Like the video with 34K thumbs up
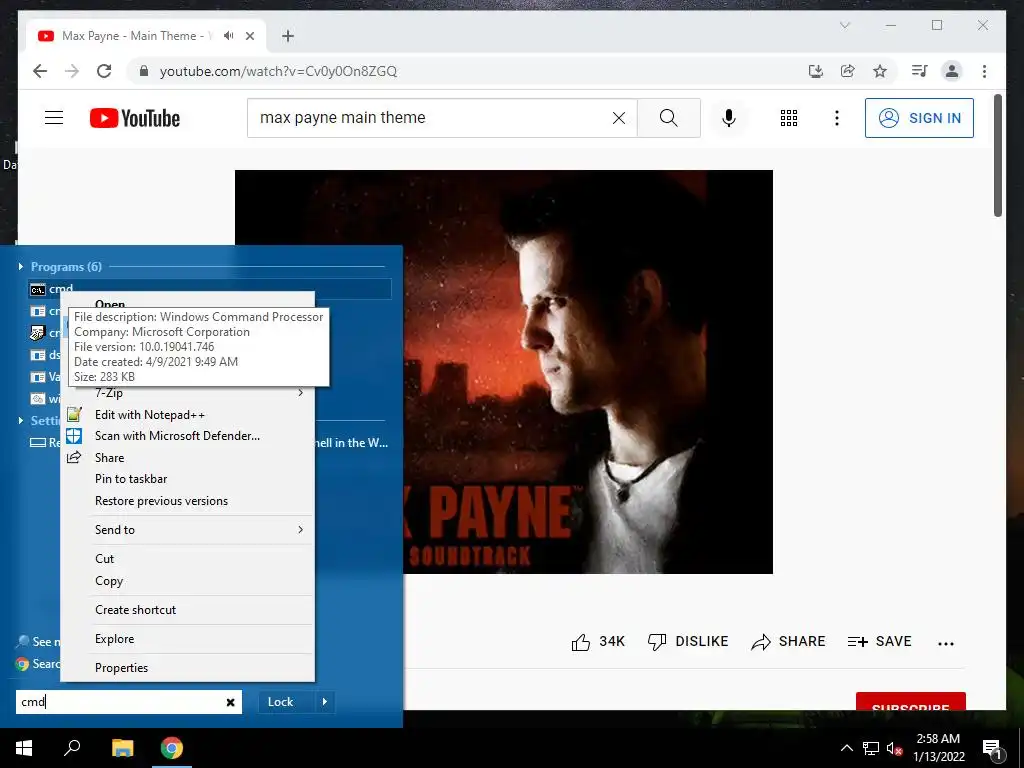This screenshot has width=1024, height=768. point(598,642)
